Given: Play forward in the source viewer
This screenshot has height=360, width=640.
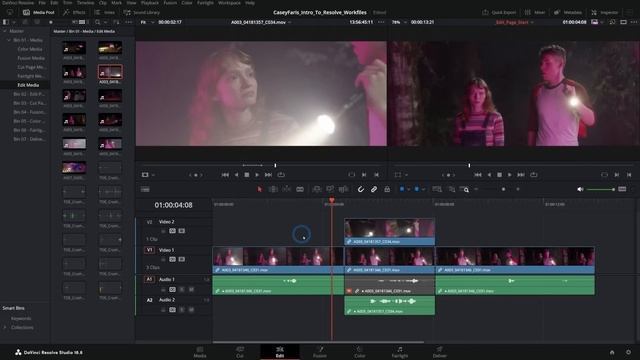Looking at the screenshot, I should click(257, 175).
